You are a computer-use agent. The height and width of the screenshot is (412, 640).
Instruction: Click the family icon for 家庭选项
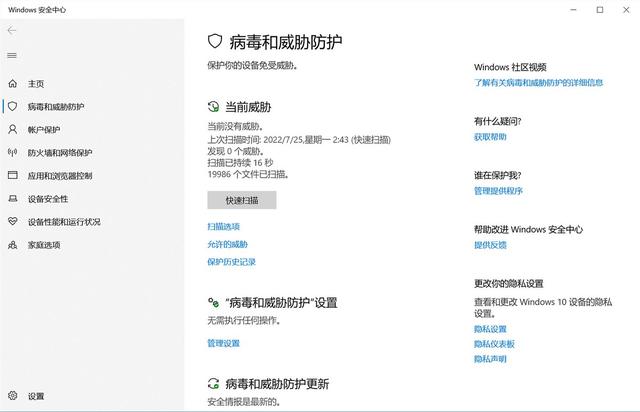(13, 245)
